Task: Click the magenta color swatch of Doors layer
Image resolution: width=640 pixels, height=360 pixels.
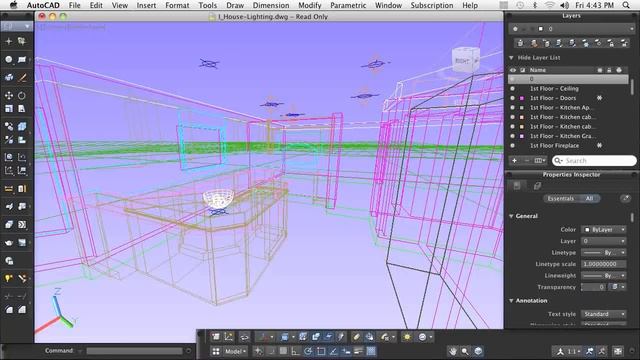Action: 522,98
